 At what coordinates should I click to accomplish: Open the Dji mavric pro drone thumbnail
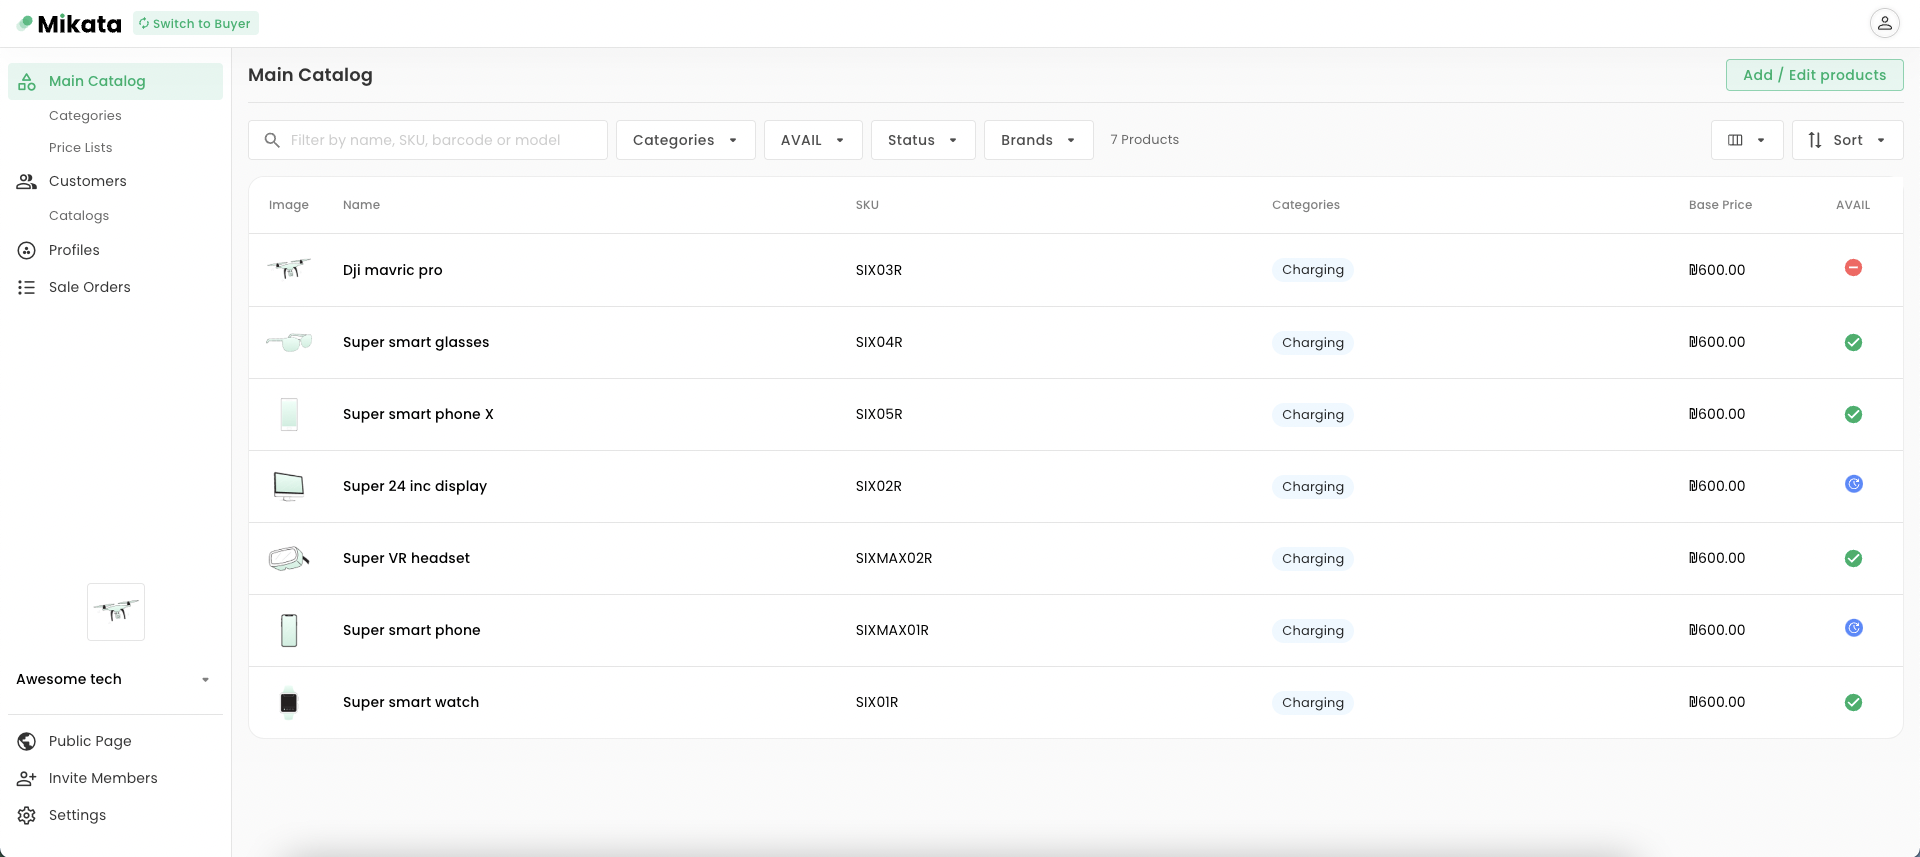(x=289, y=269)
